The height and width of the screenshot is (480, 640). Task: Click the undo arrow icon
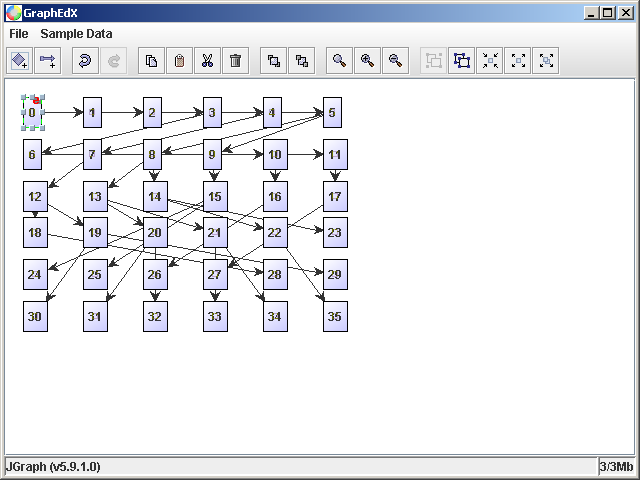point(85,61)
